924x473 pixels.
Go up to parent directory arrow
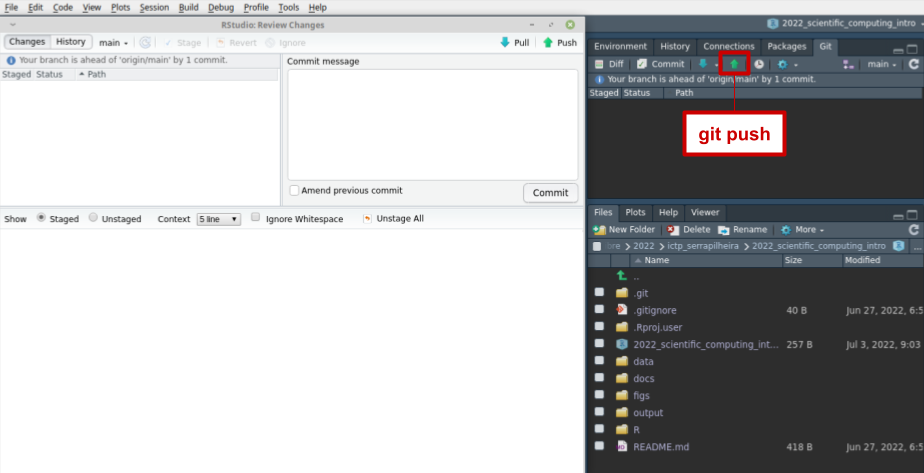(x=621, y=276)
